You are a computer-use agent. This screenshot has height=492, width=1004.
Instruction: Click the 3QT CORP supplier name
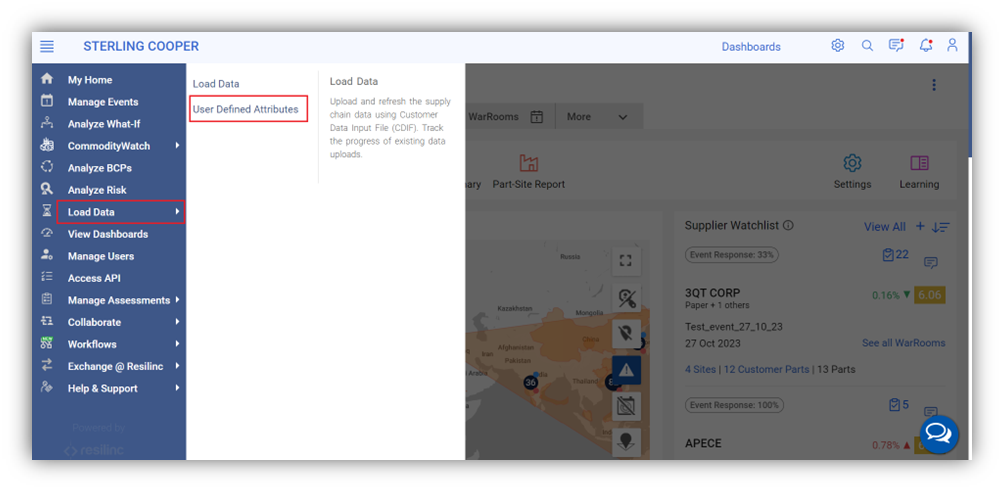coord(713,293)
